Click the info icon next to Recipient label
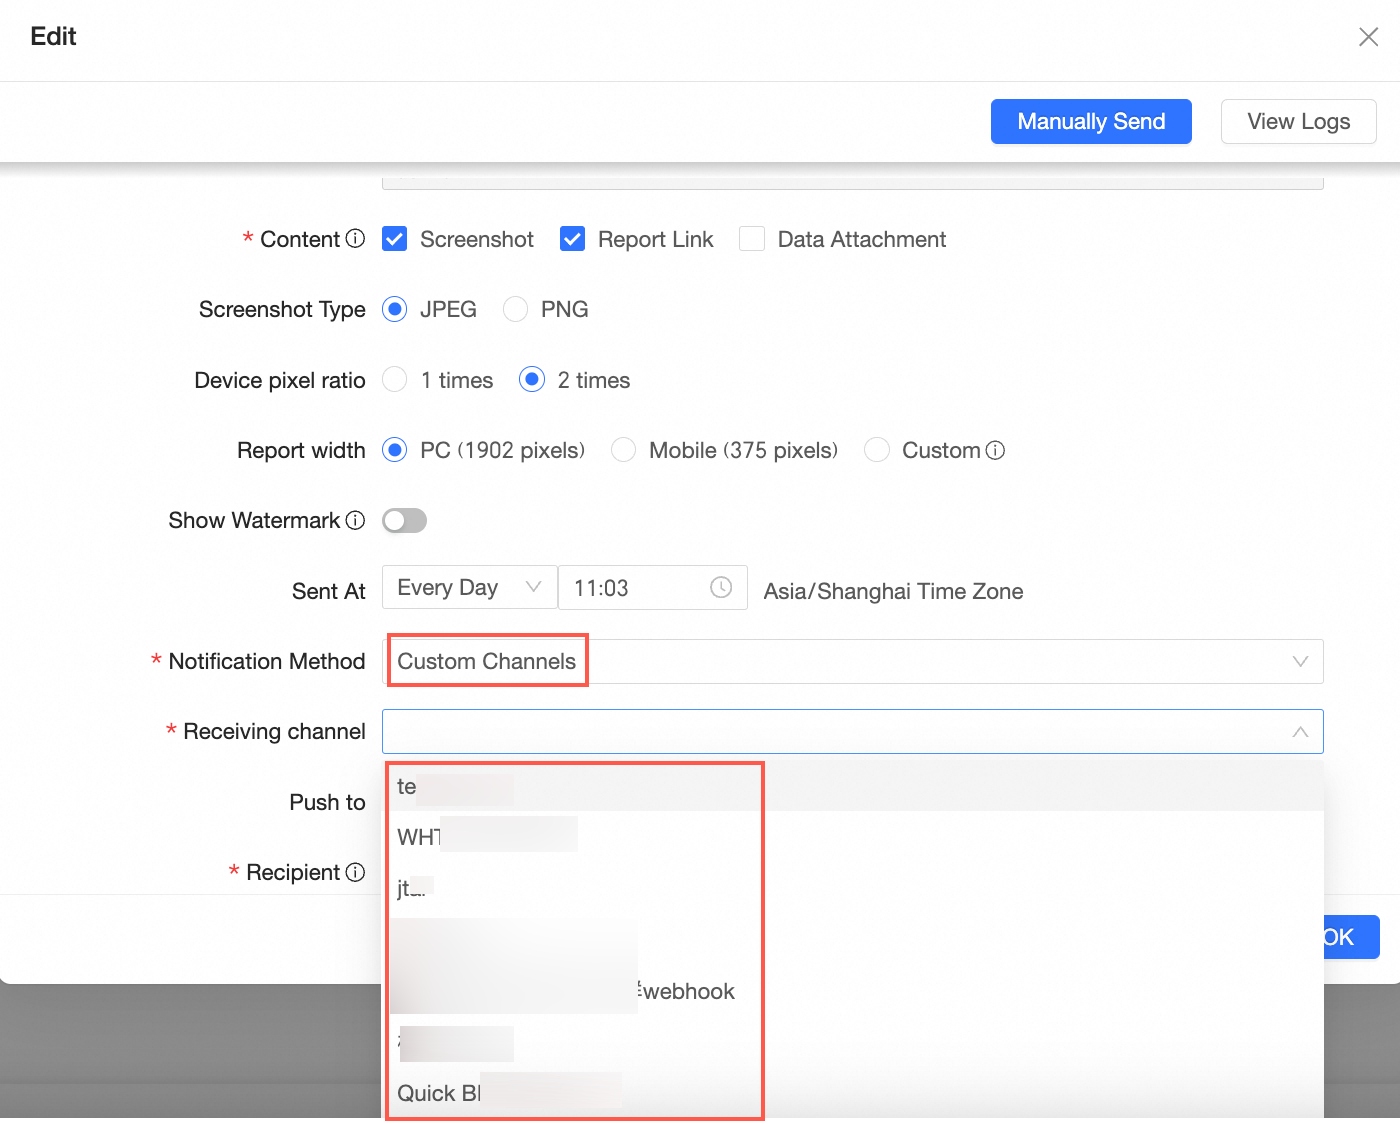This screenshot has width=1400, height=1124. click(x=355, y=872)
